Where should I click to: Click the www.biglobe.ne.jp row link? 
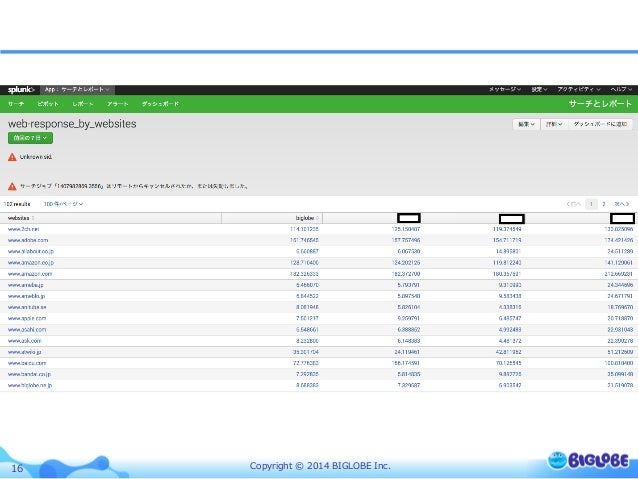[30, 385]
